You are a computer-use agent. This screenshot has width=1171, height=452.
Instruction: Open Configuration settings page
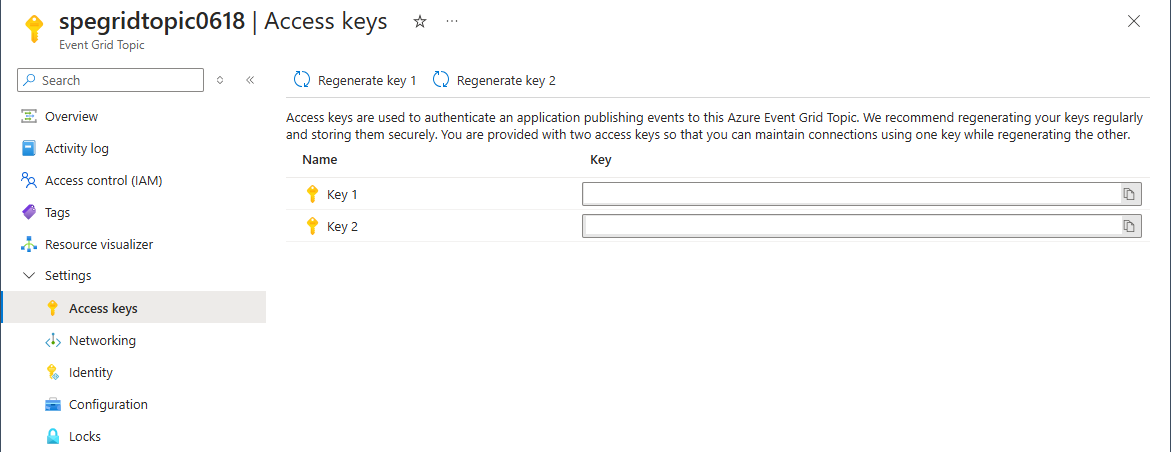108,405
